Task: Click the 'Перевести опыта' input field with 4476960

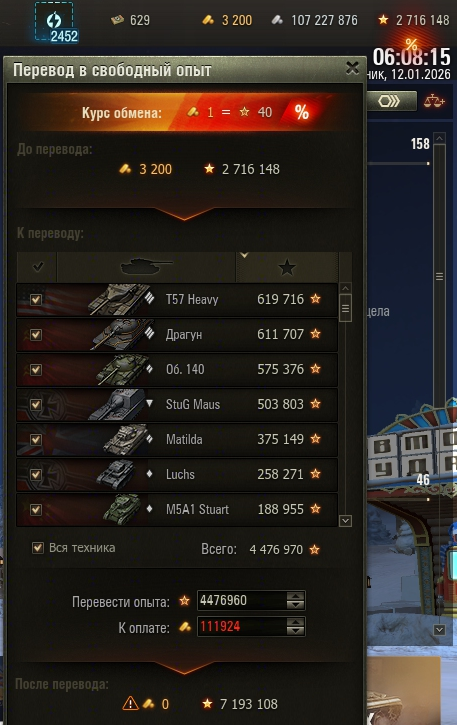Action: [x=242, y=601]
